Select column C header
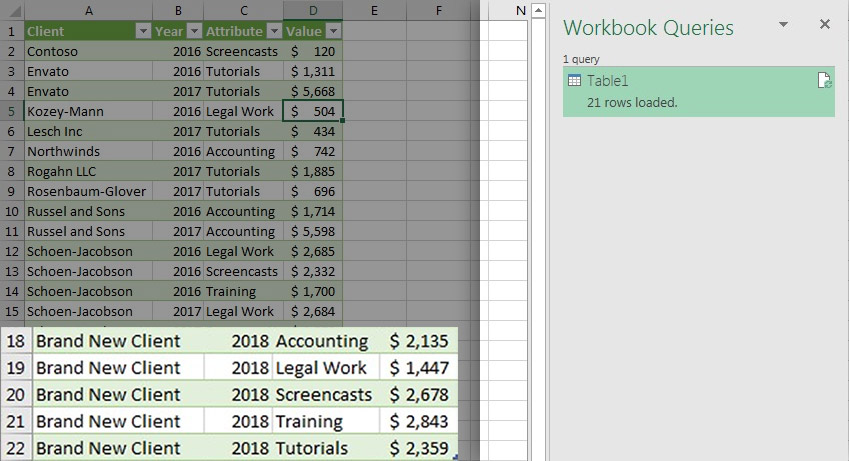The height and width of the screenshot is (461, 849). [243, 10]
